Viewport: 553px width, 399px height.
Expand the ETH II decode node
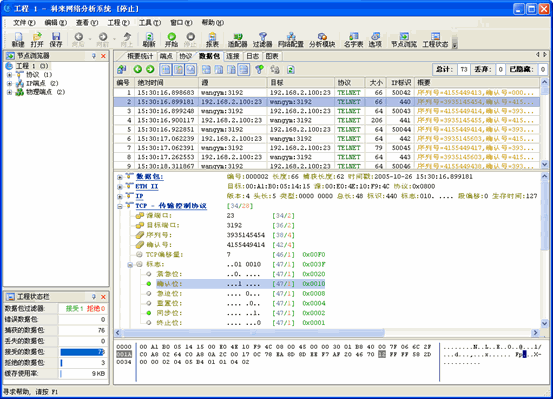click(x=120, y=187)
